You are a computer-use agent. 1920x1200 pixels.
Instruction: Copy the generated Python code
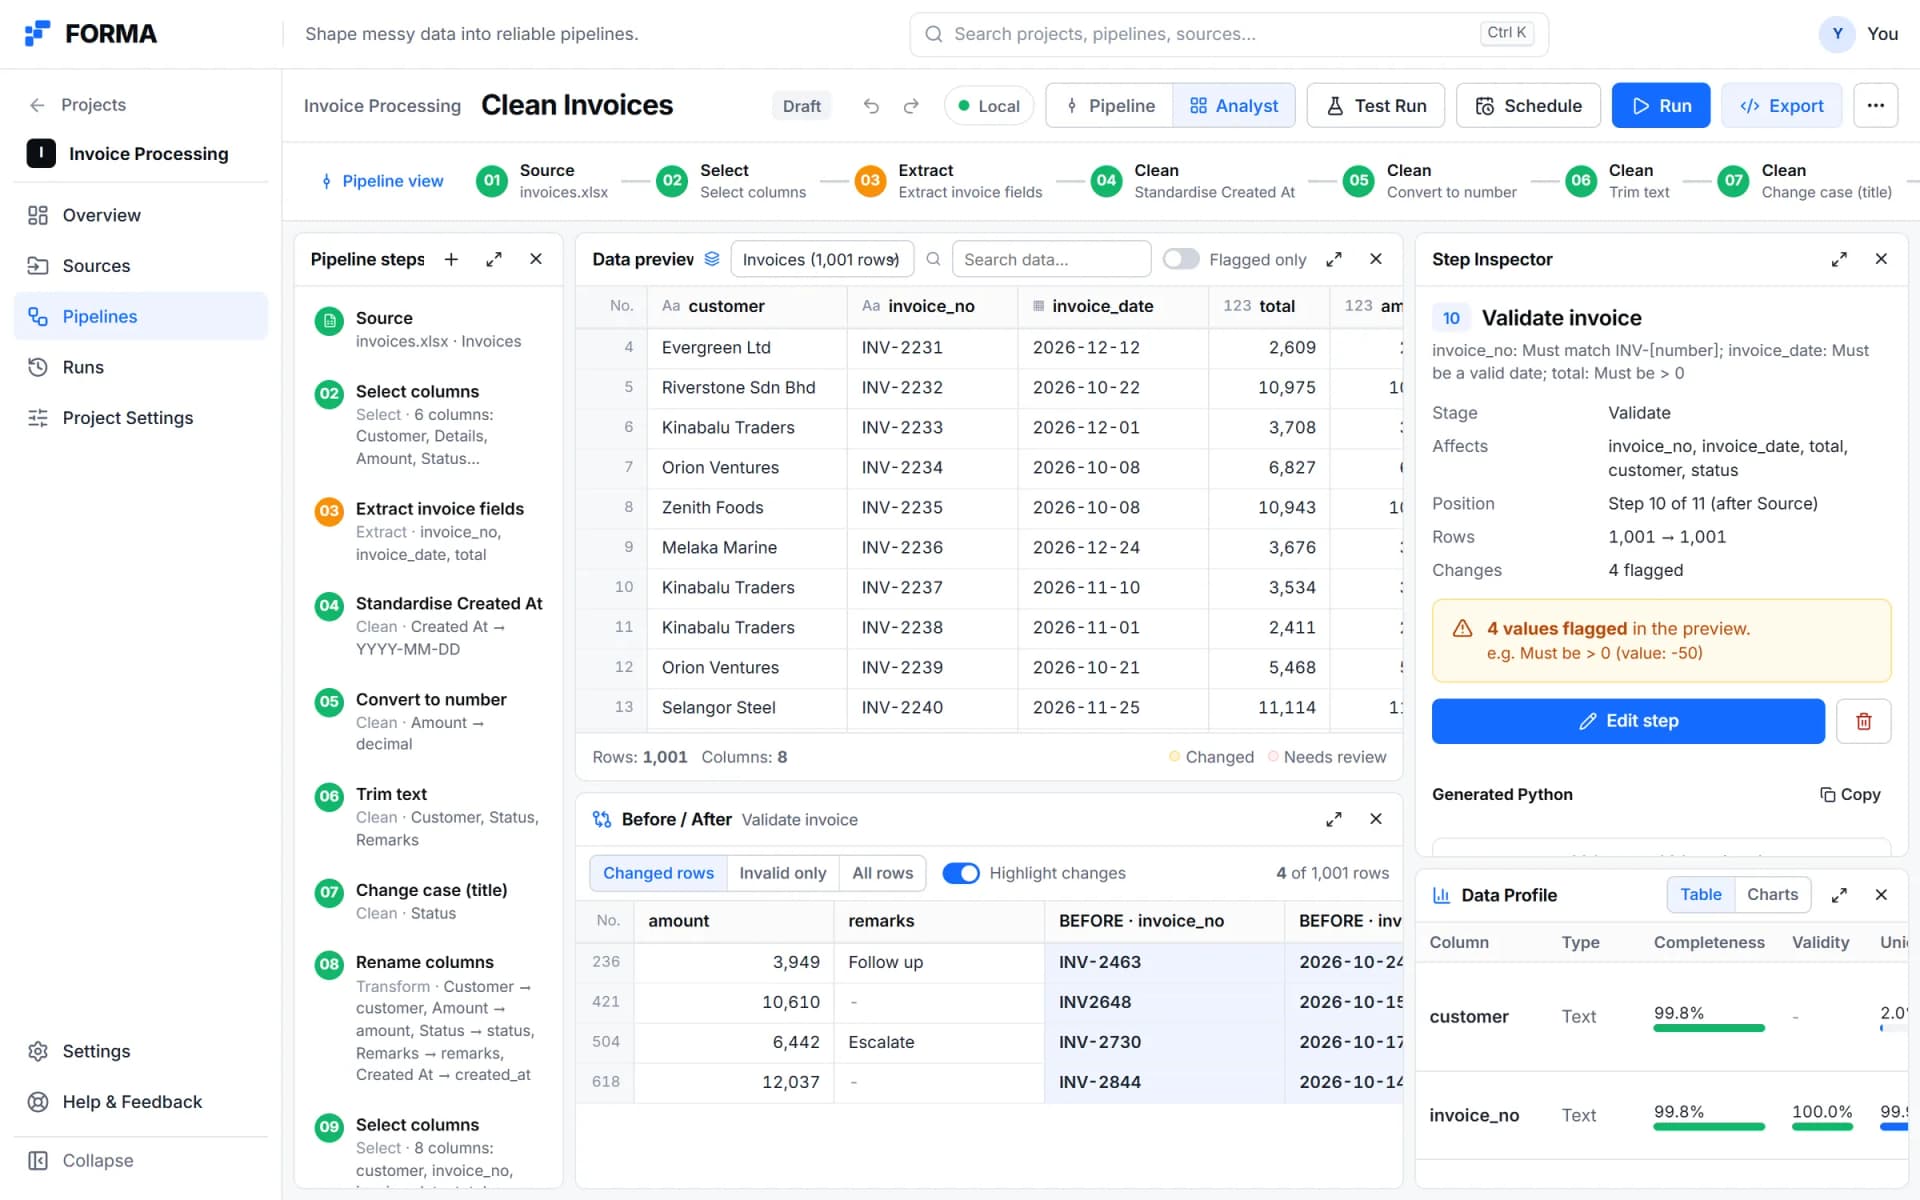[x=1850, y=794]
